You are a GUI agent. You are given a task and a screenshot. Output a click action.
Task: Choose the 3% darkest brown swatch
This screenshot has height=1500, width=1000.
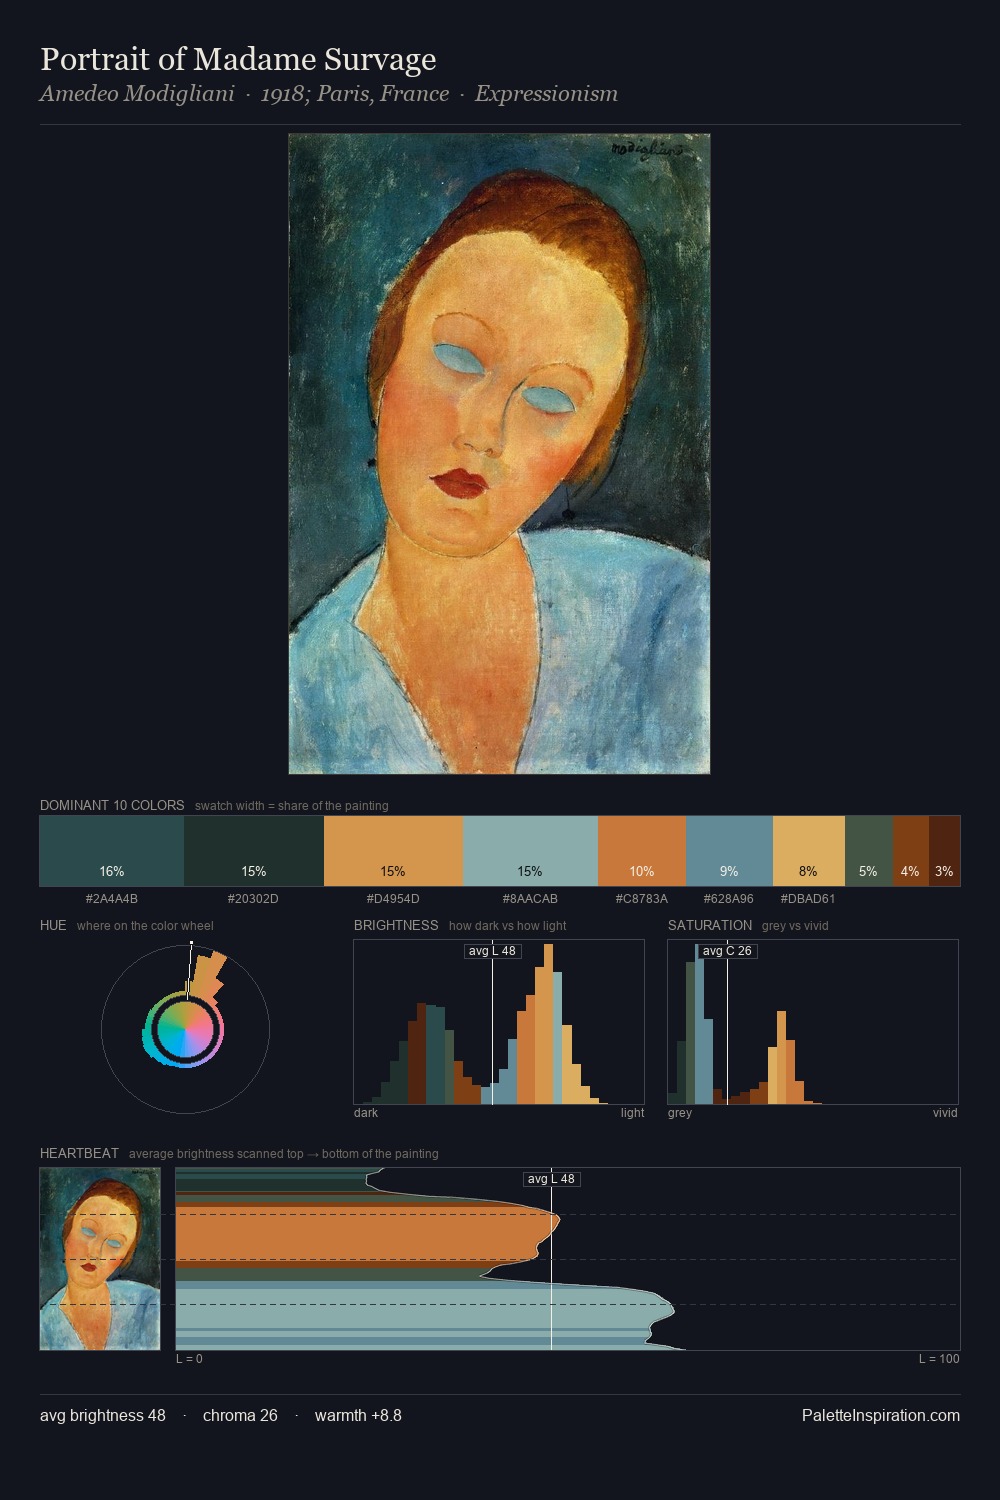pyautogui.click(x=944, y=851)
